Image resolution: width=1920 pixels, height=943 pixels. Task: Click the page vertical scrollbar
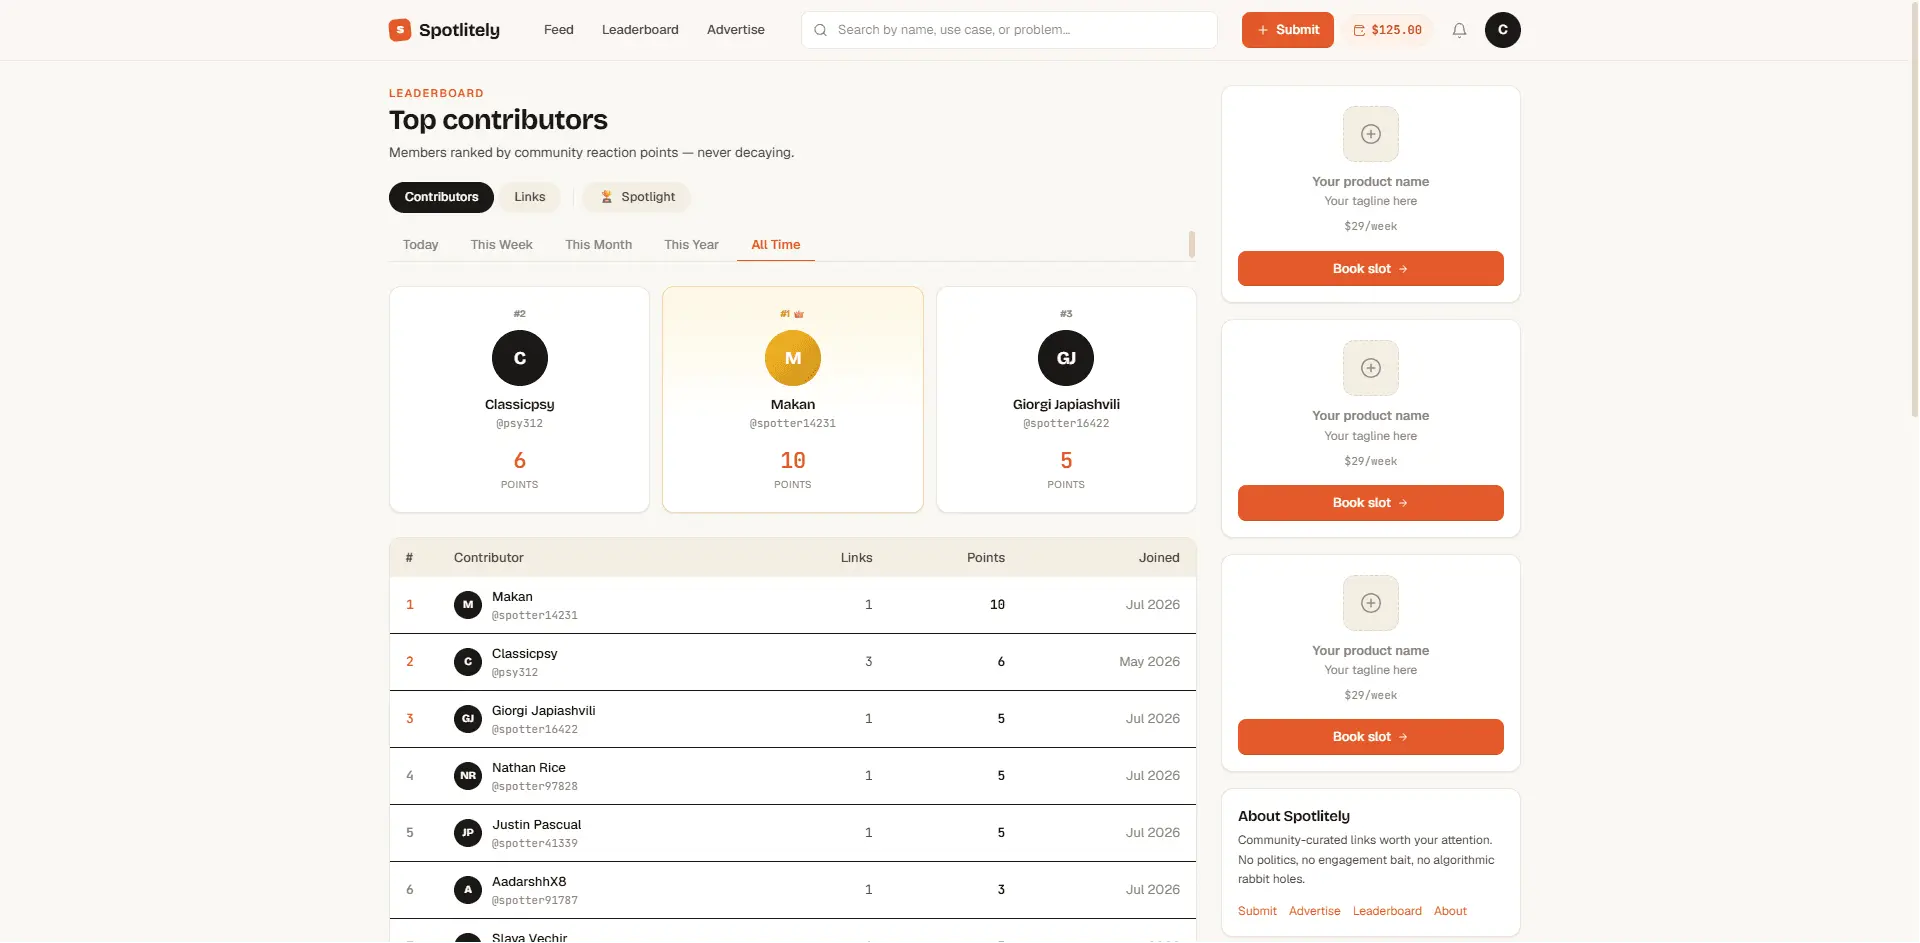coord(1914,208)
